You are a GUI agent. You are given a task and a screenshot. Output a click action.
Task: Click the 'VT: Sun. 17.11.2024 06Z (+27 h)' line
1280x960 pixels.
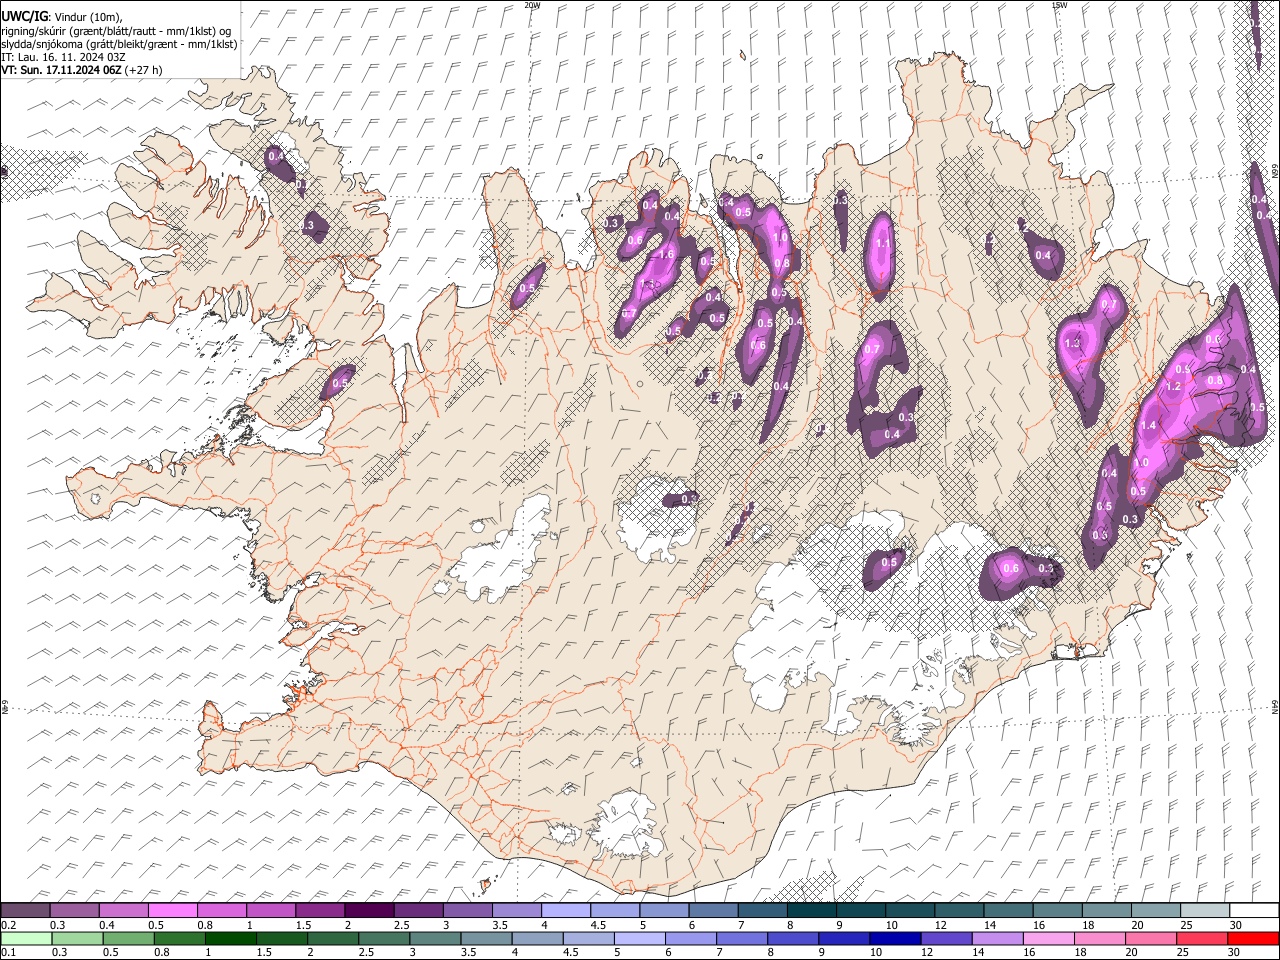point(81,70)
